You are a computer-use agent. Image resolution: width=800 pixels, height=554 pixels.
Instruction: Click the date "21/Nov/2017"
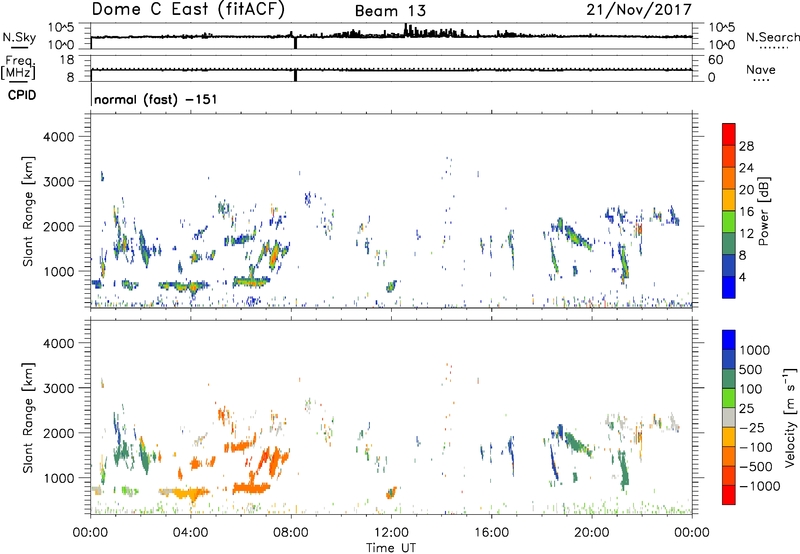[x=639, y=9]
